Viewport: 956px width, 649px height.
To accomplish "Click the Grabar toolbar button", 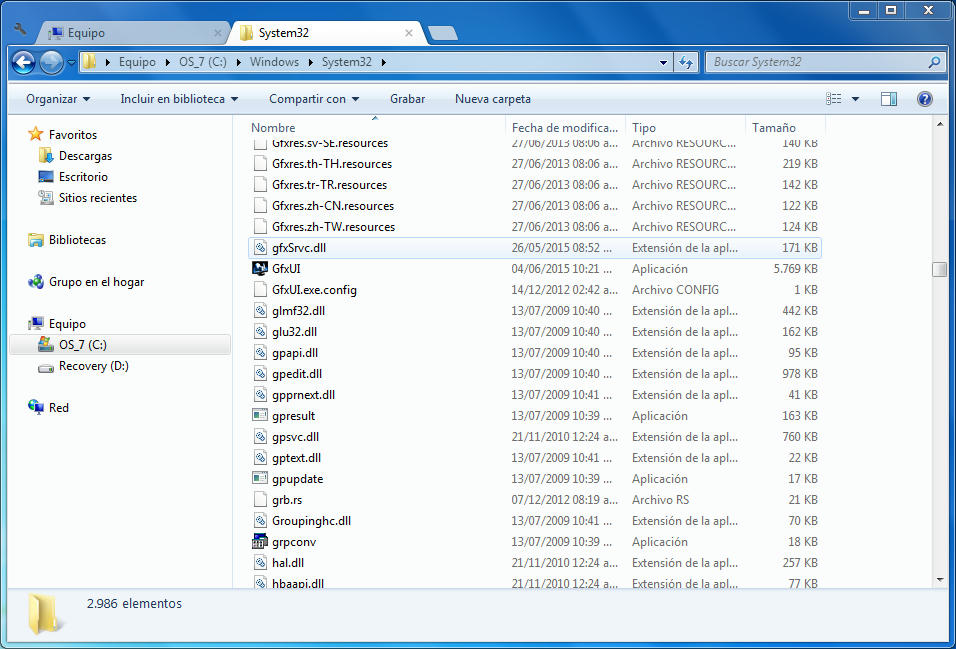I will click(408, 99).
